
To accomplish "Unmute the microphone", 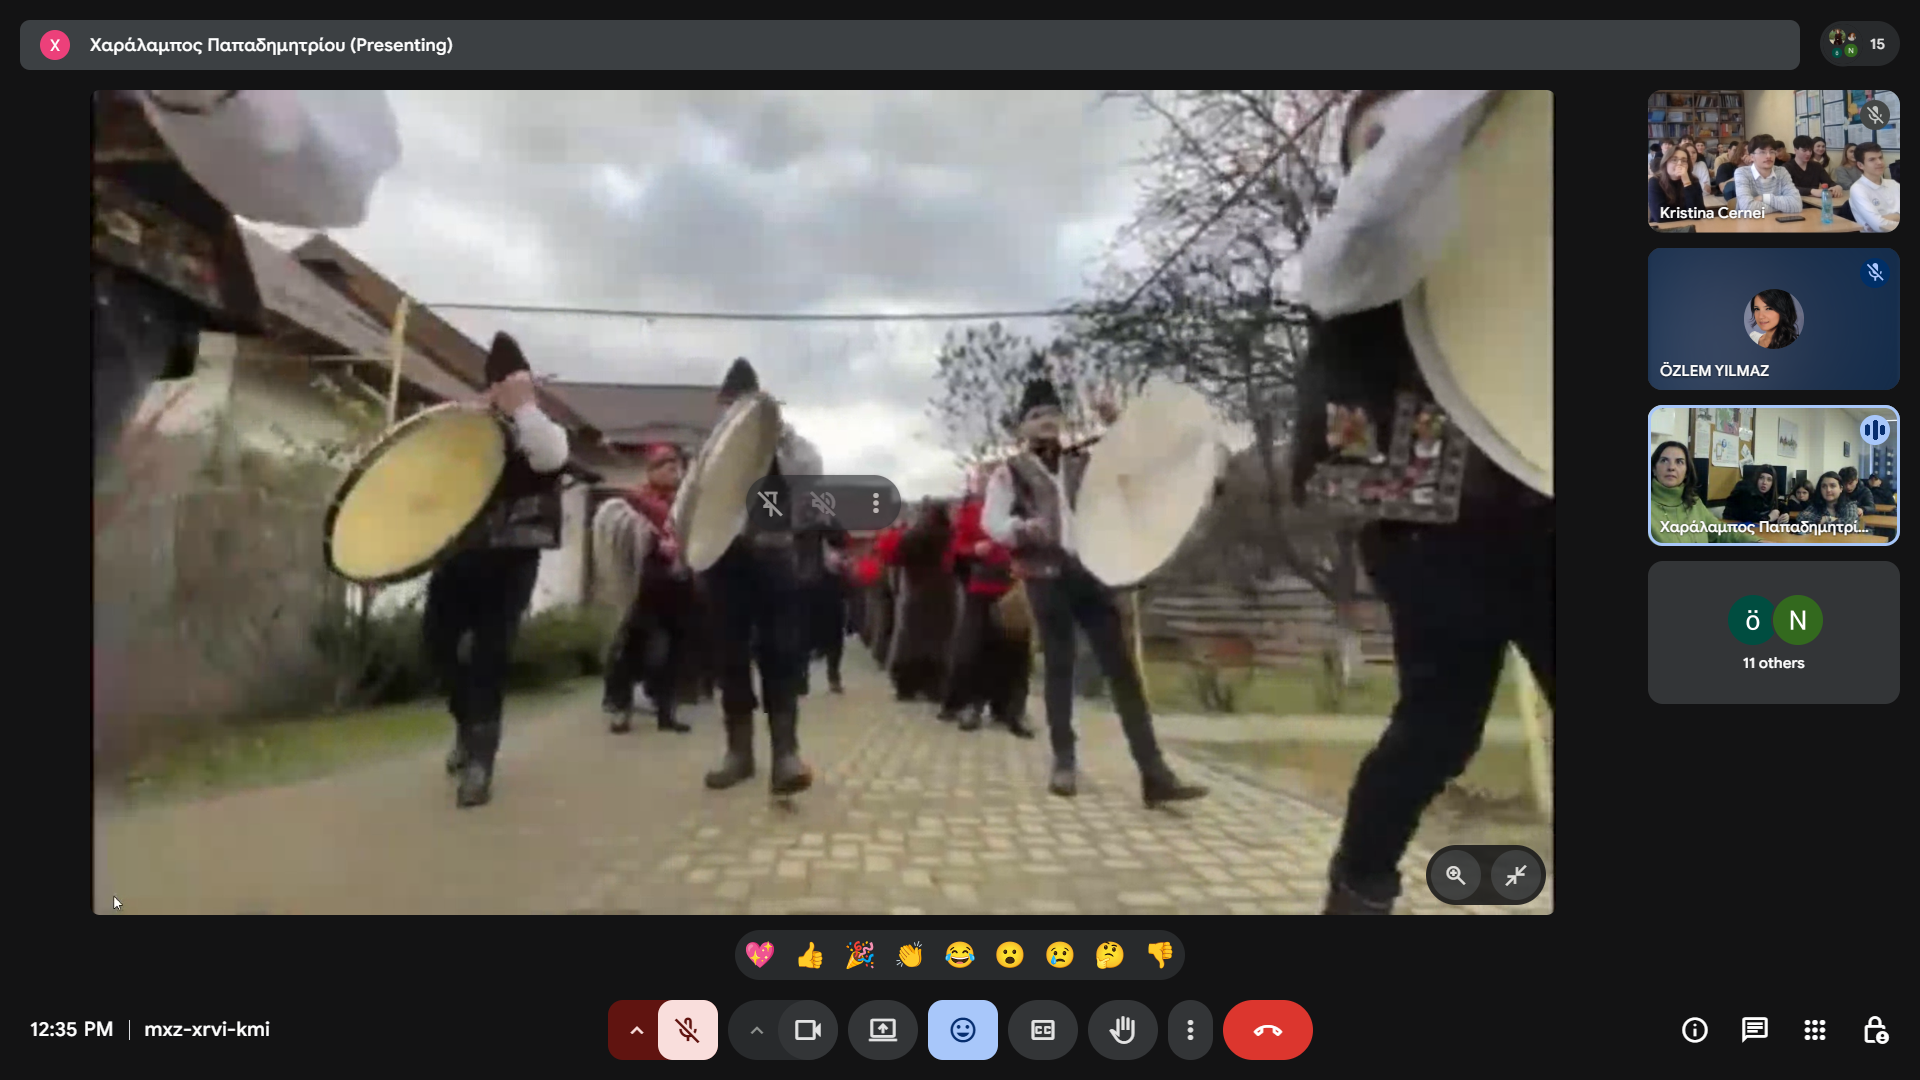I will pyautogui.click(x=687, y=1030).
